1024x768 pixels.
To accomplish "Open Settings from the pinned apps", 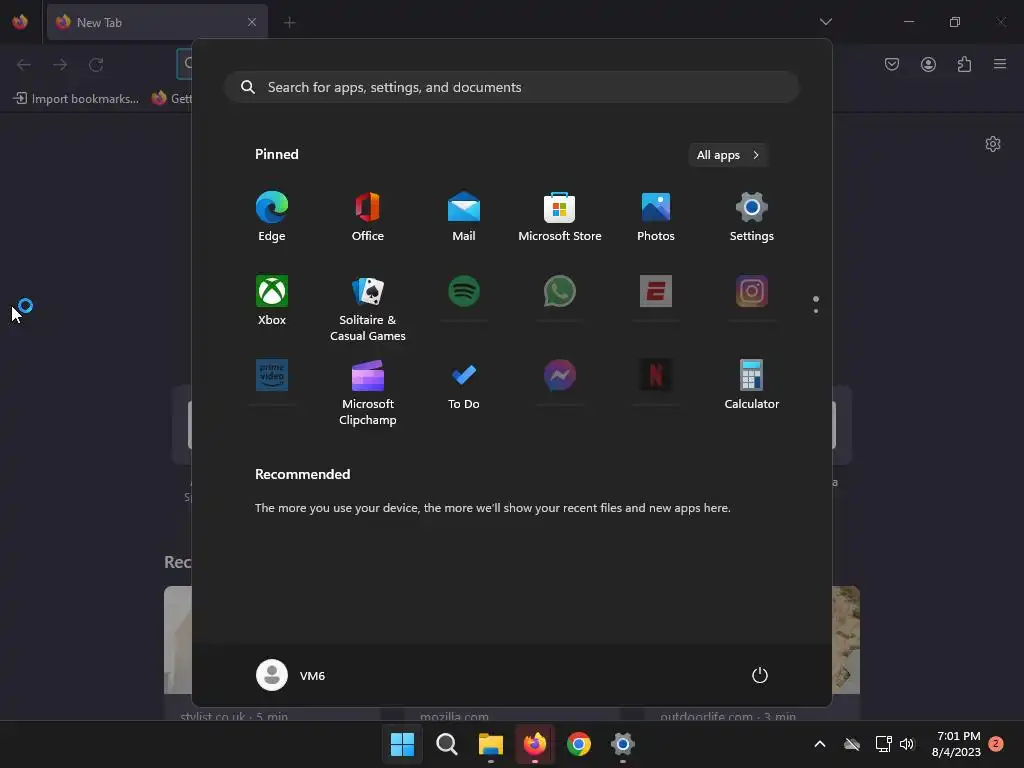I will pyautogui.click(x=752, y=217).
